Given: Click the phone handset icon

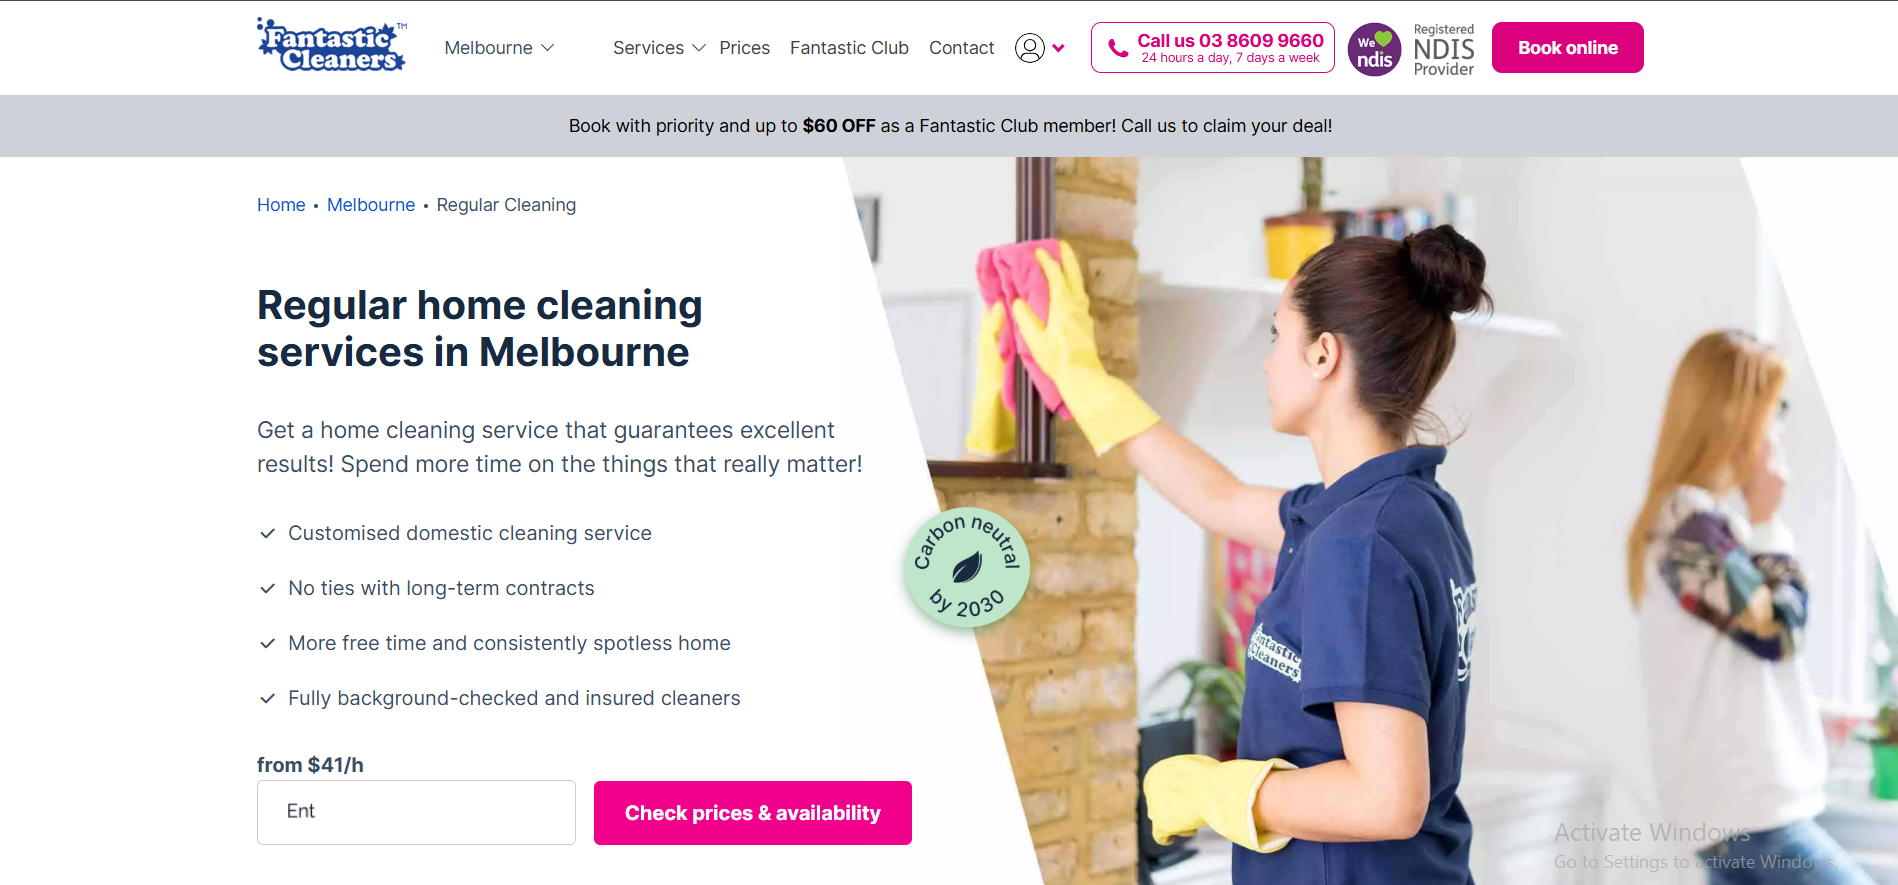Looking at the screenshot, I should pos(1118,48).
